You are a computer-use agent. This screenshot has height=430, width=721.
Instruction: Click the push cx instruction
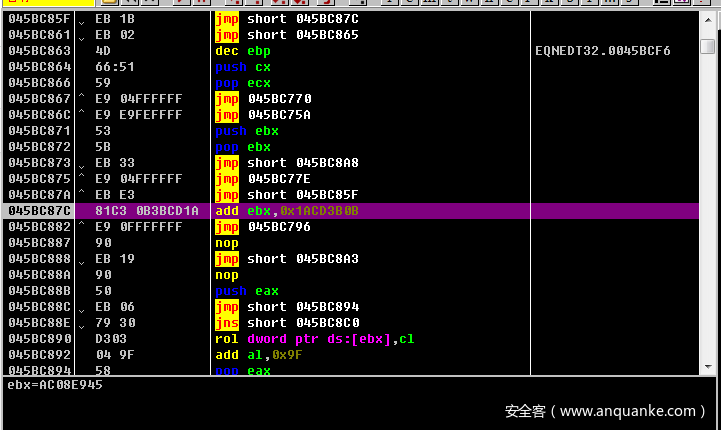click(243, 67)
